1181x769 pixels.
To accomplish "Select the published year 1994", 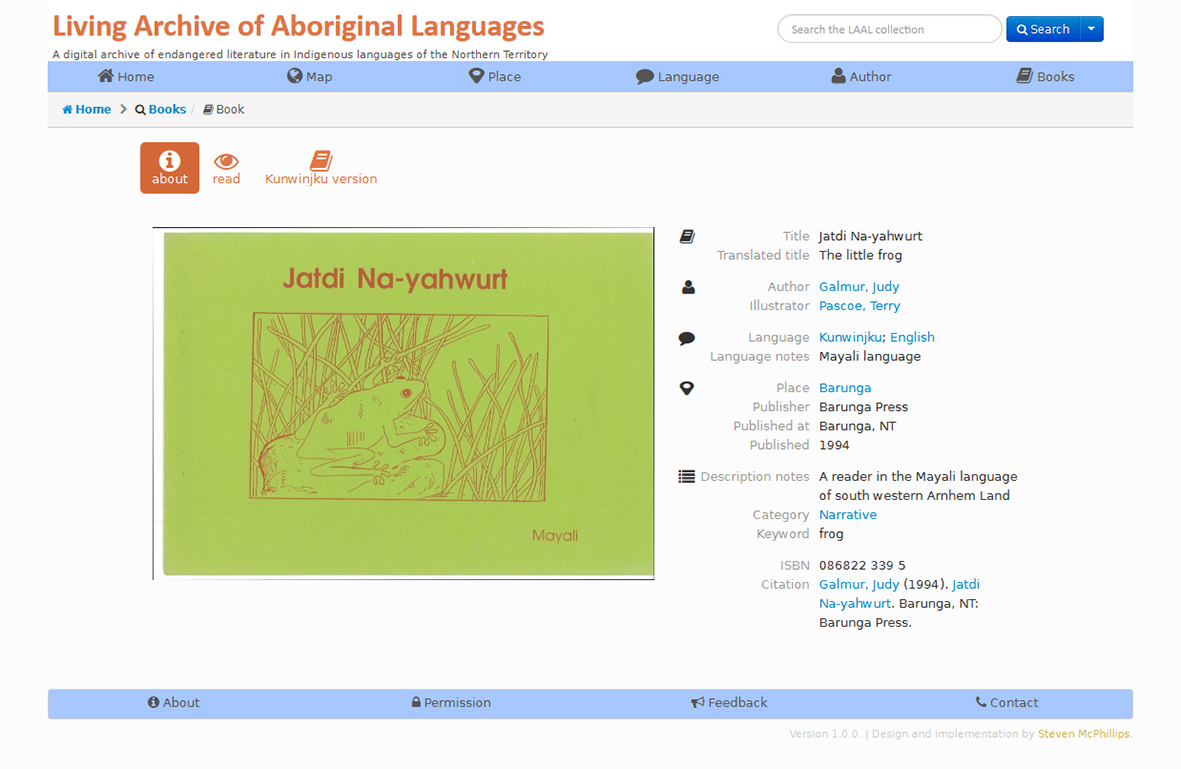I will click(834, 445).
